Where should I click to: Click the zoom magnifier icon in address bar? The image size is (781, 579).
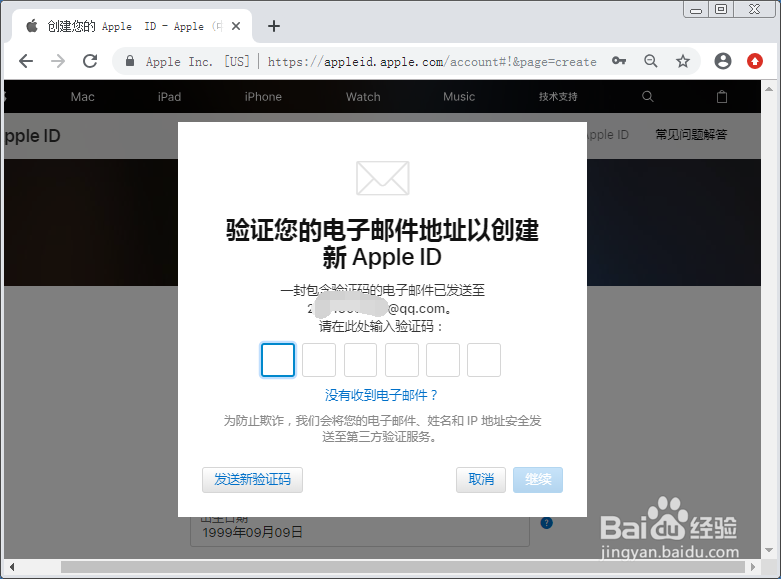tap(651, 61)
